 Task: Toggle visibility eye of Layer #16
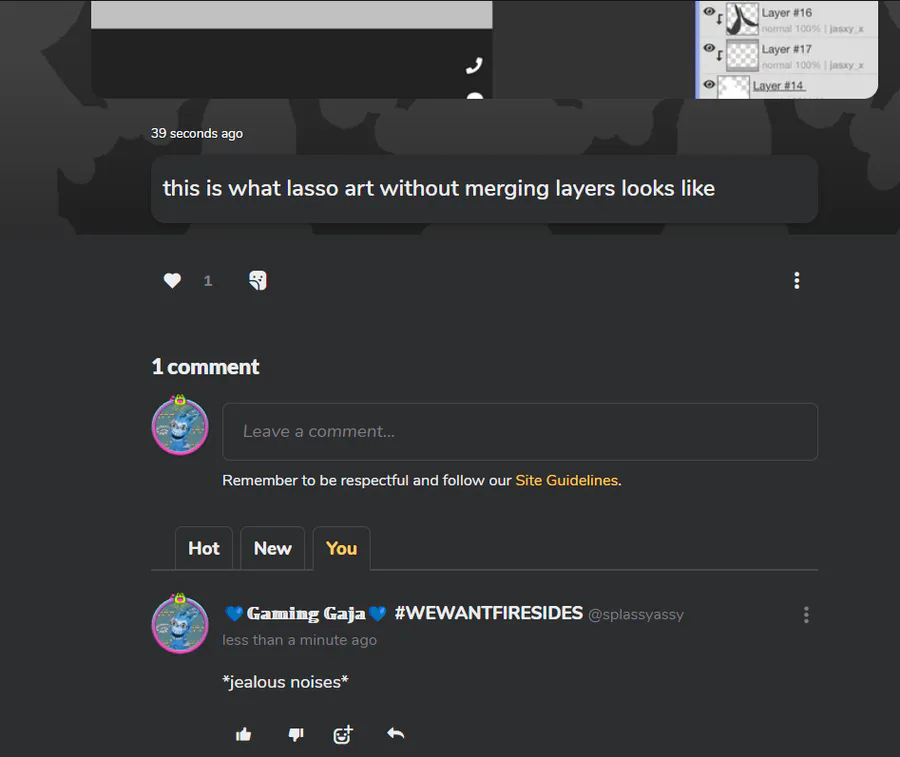click(709, 11)
